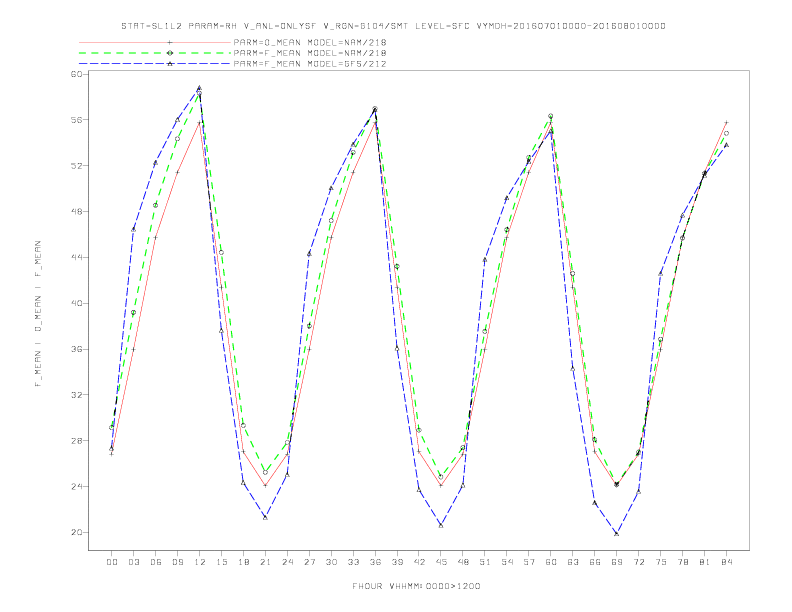The width and height of the screenshot is (792, 612).
Task: Click x-axis tick label 03
Action: pos(134,562)
